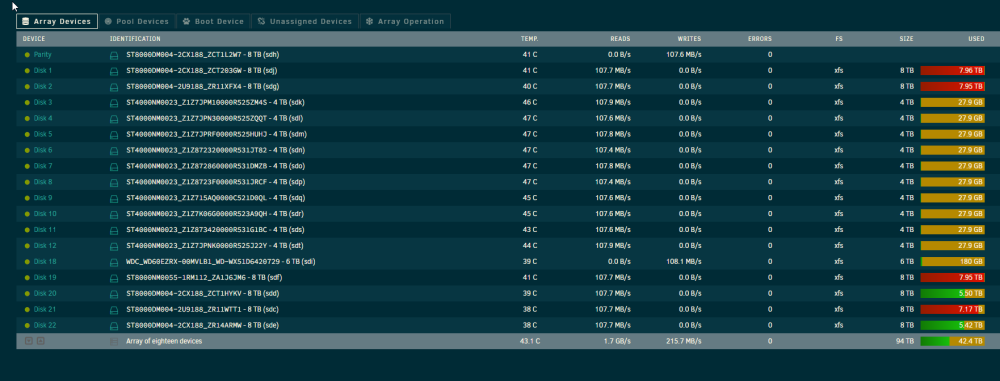Click the Disk 5 status indicator dot
Screen dimensions: 1000x381
tap(27, 135)
